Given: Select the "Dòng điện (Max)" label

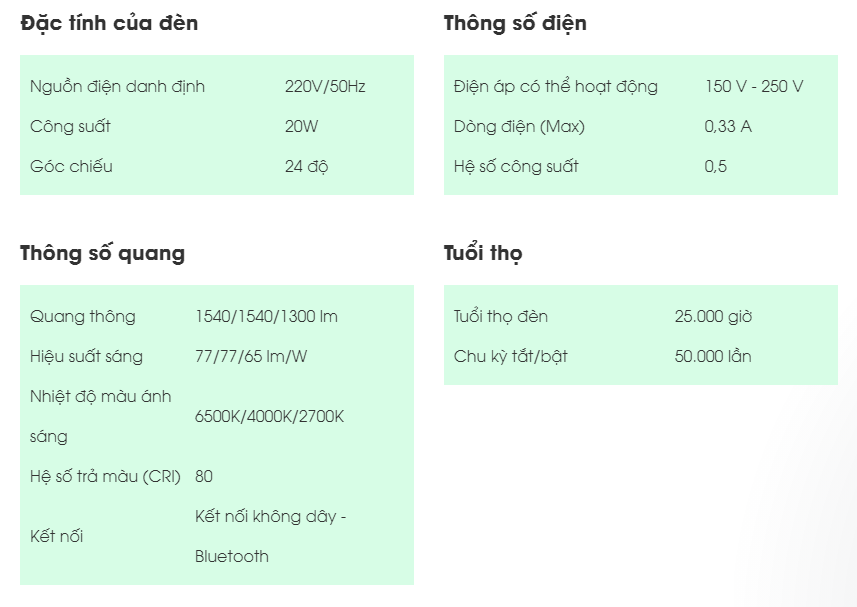Looking at the screenshot, I should coord(519,126).
